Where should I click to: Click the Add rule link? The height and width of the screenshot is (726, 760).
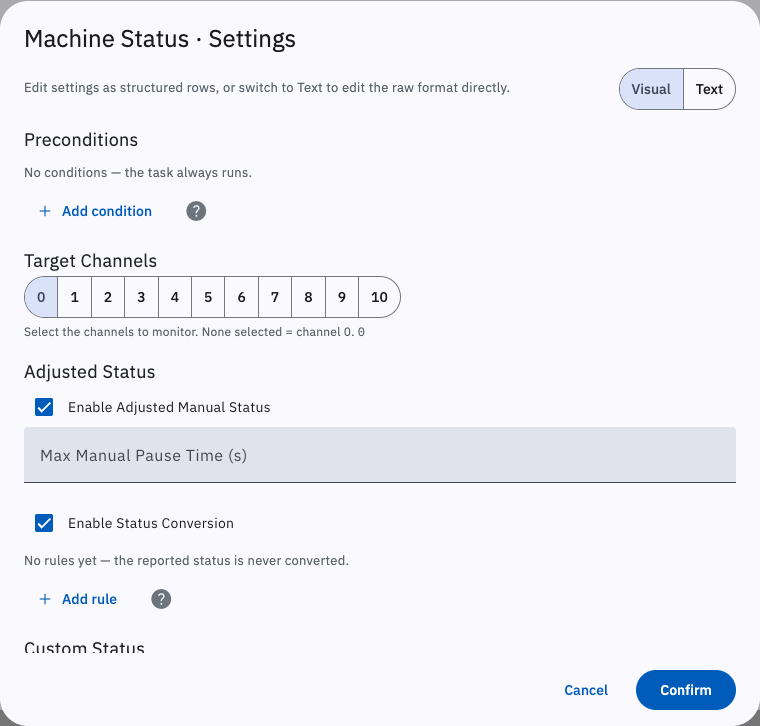(78, 599)
